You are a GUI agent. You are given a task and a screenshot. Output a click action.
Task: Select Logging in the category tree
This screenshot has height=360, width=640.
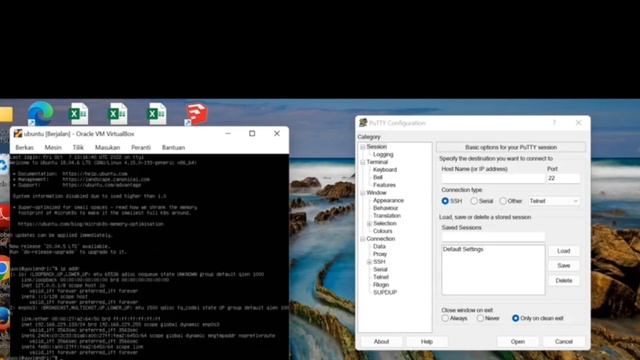[383, 154]
